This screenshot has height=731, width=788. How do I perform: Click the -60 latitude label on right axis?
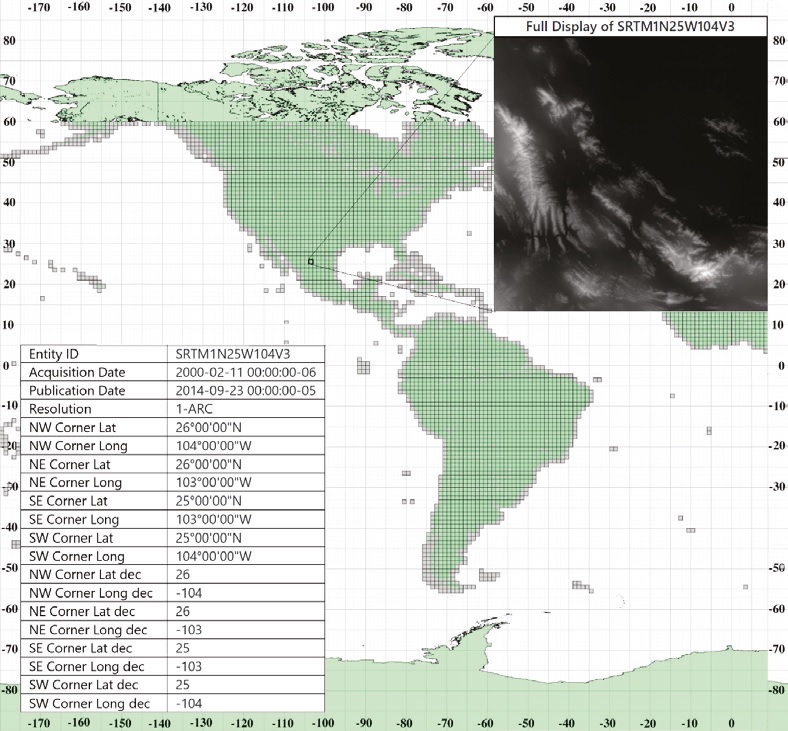point(776,608)
